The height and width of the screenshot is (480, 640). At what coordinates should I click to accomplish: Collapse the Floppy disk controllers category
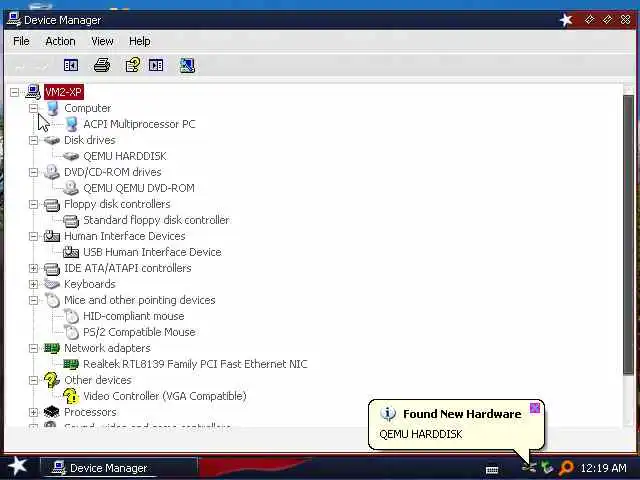pos(33,204)
